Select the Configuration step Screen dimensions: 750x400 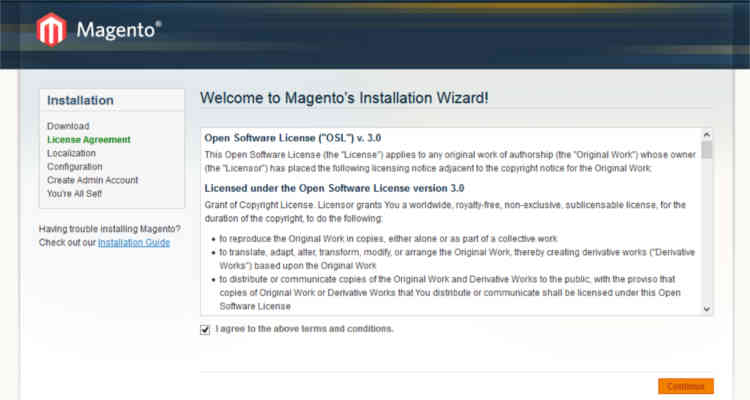click(x=75, y=167)
